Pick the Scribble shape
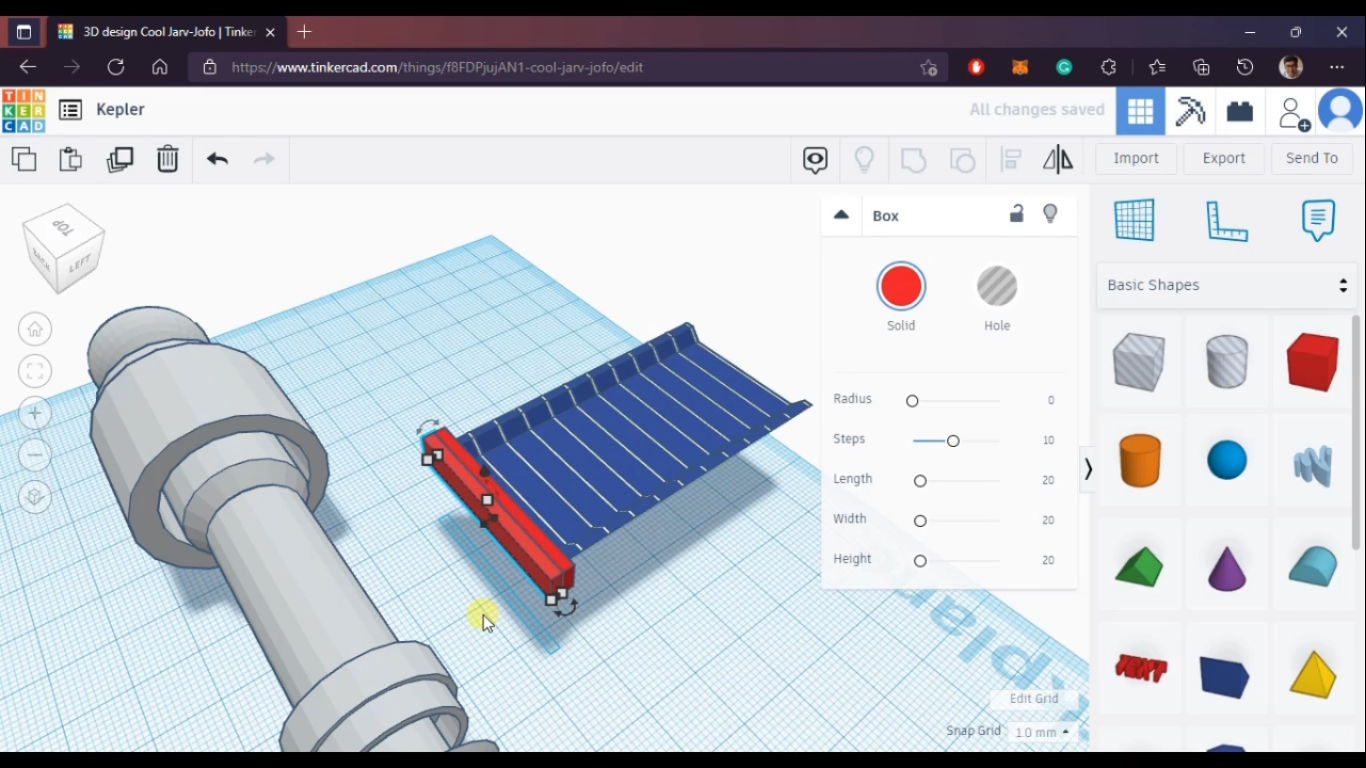Screen dimensions: 1366x768 [1313, 463]
